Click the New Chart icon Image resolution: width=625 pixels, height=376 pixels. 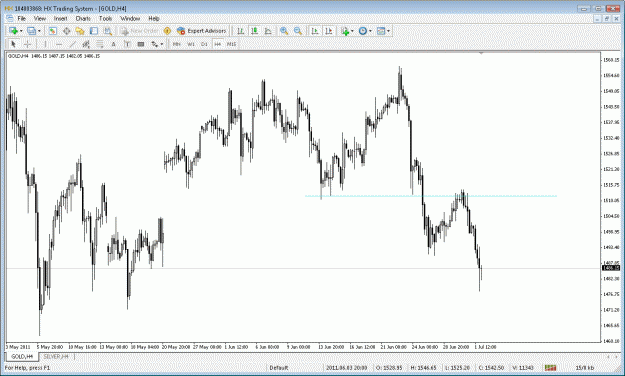(x=13, y=31)
